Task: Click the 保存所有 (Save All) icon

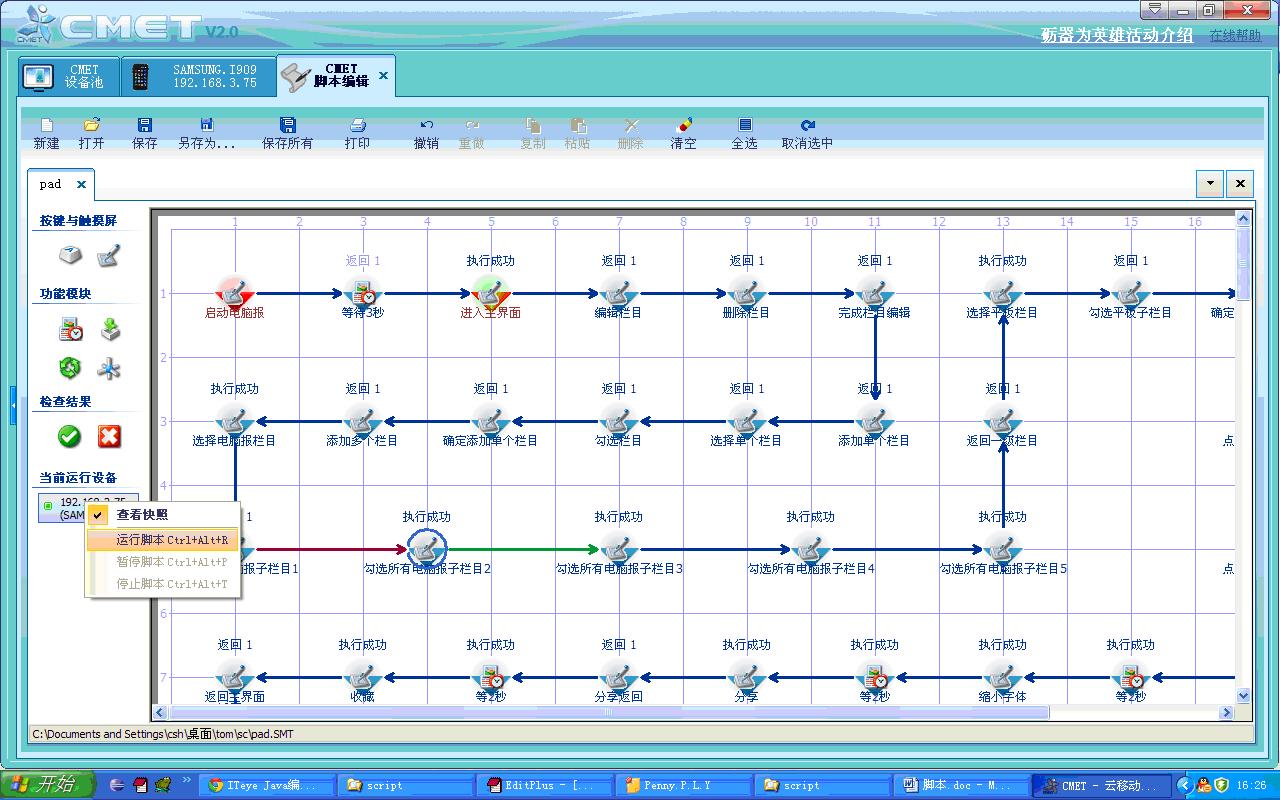Action: coord(288,125)
